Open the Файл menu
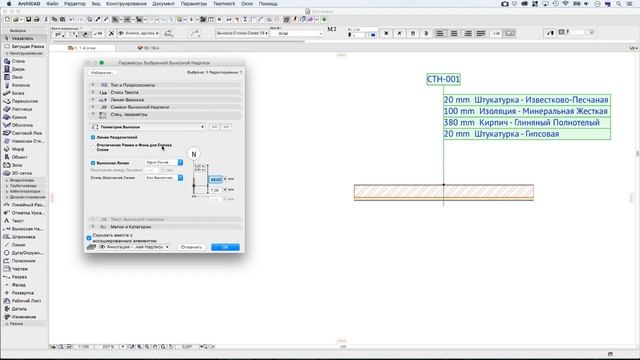 (52, 4)
